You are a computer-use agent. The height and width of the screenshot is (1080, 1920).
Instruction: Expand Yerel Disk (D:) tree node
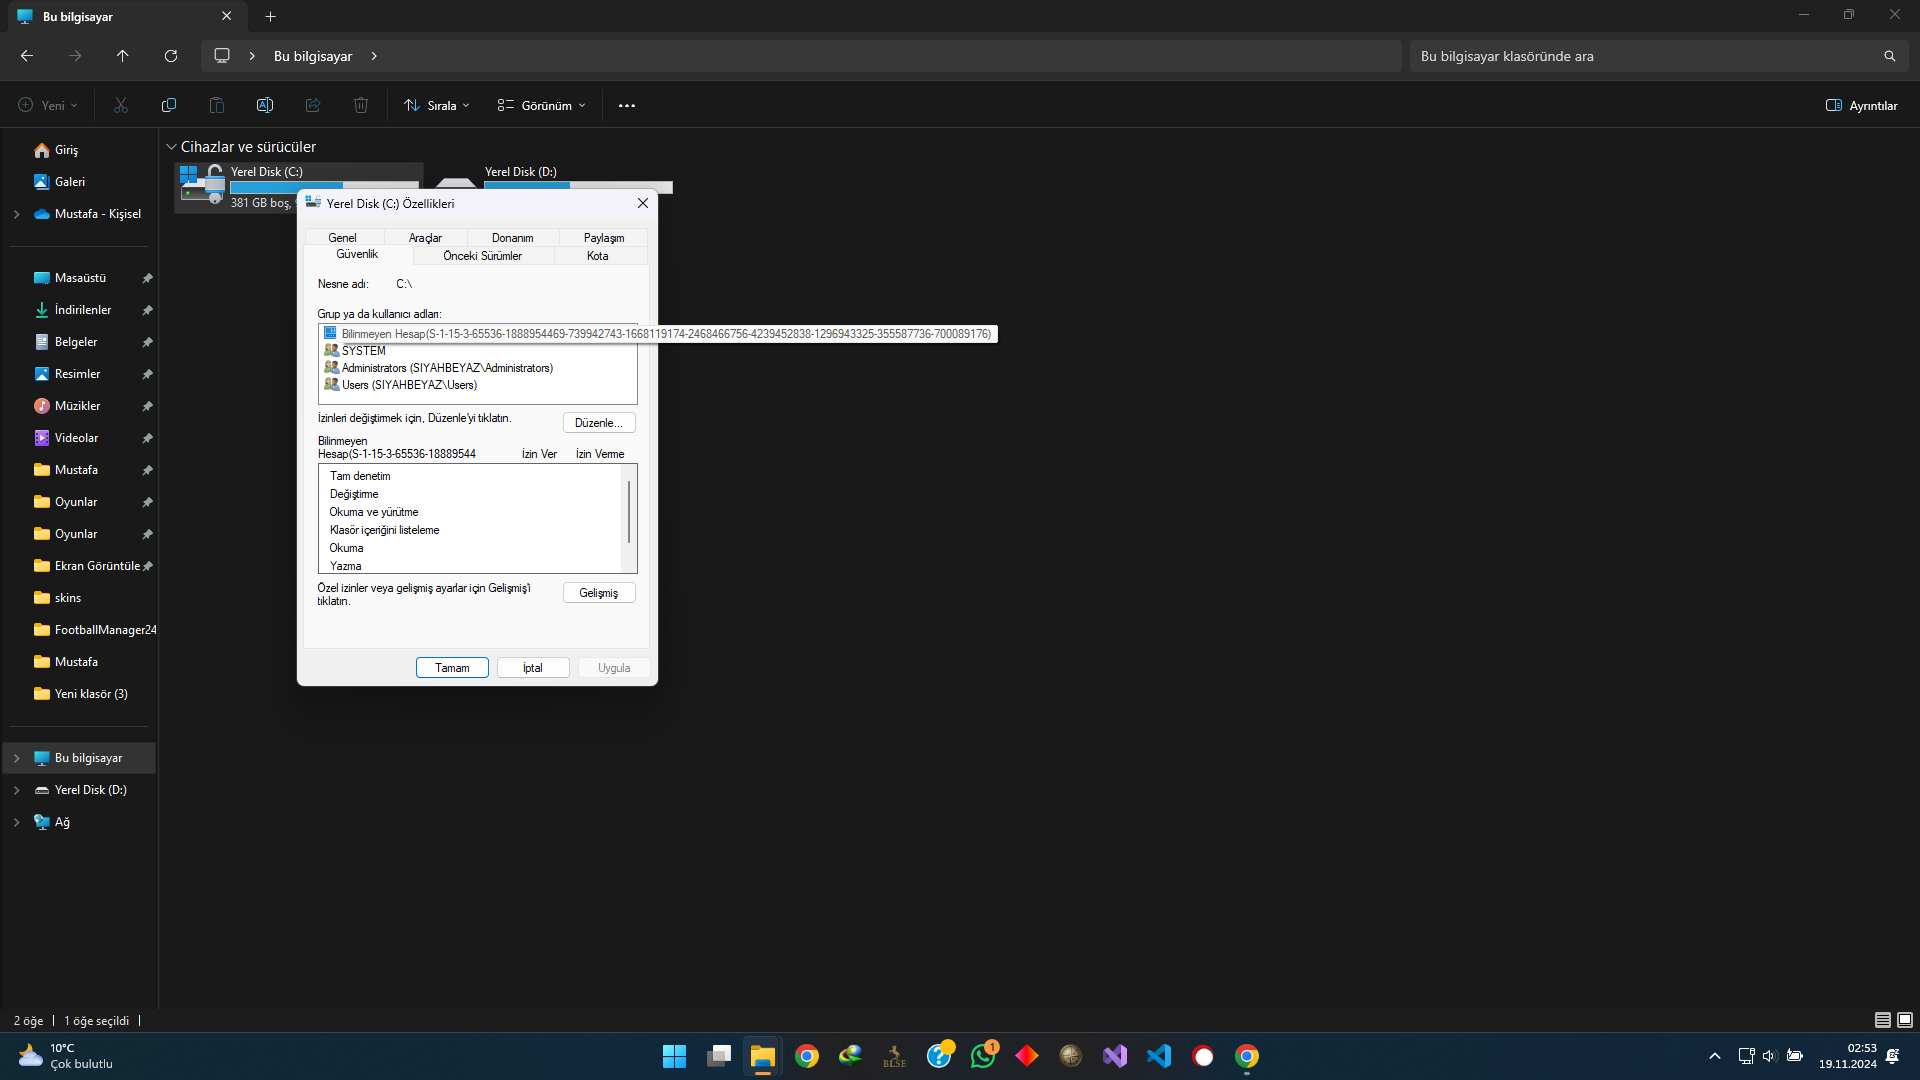pyautogui.click(x=16, y=790)
